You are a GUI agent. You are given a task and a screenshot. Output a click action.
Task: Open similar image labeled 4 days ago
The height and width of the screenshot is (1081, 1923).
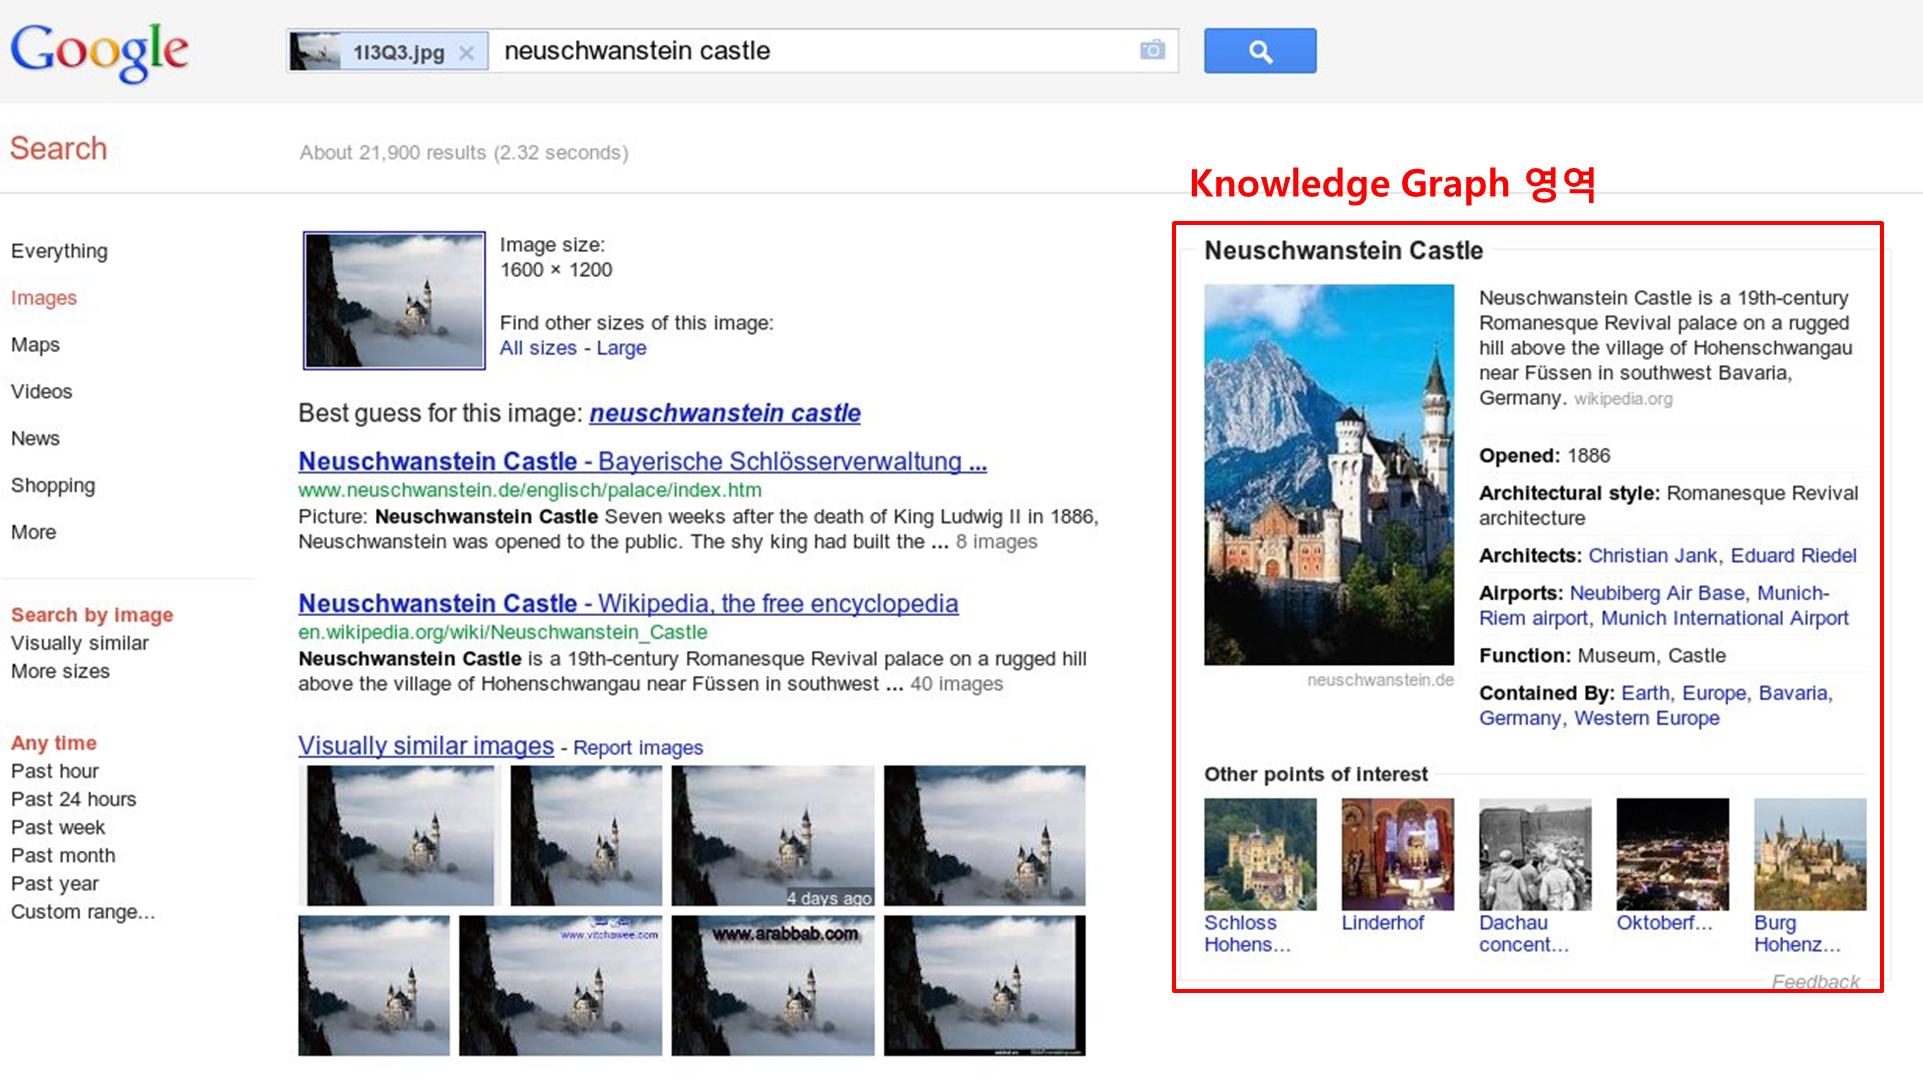pyautogui.click(x=772, y=836)
